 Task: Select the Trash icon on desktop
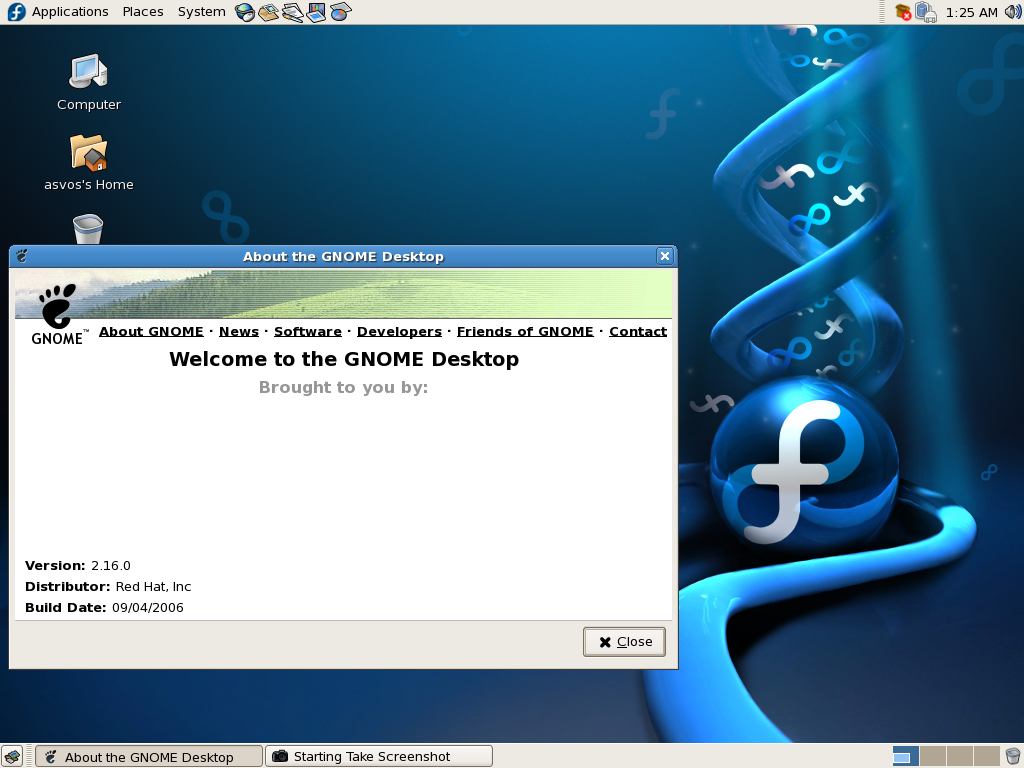click(88, 229)
